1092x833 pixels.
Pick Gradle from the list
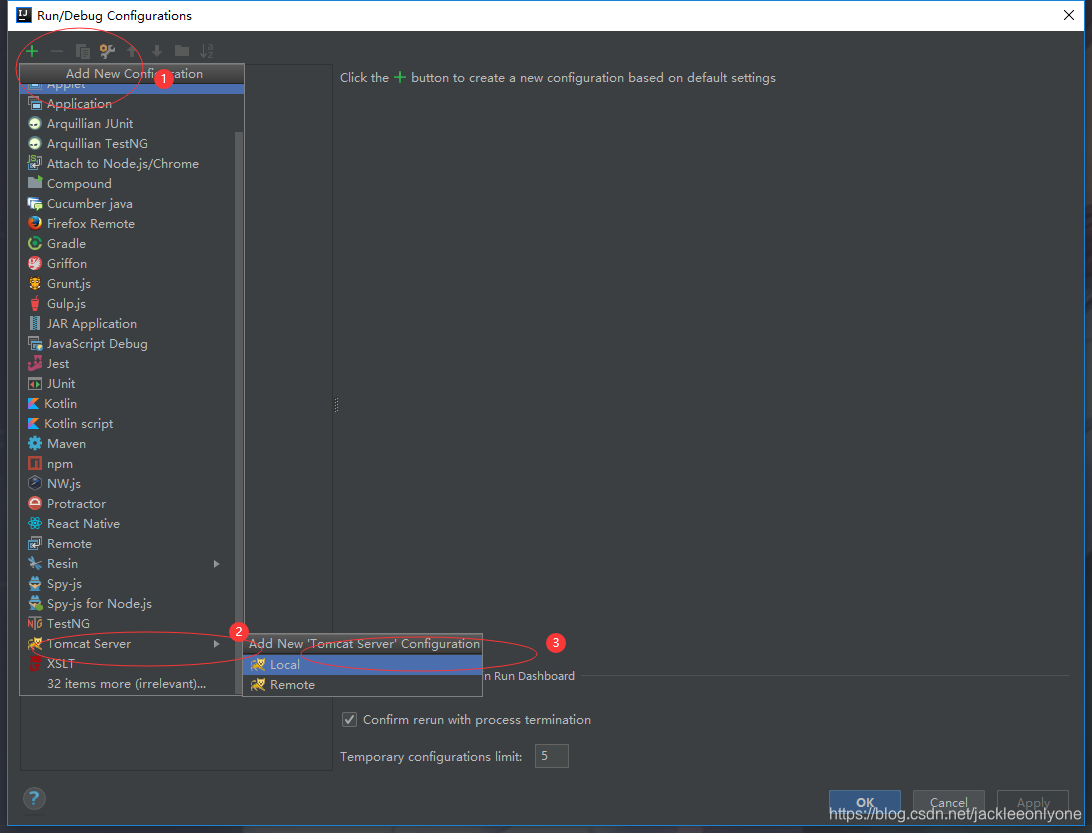click(x=128, y=244)
